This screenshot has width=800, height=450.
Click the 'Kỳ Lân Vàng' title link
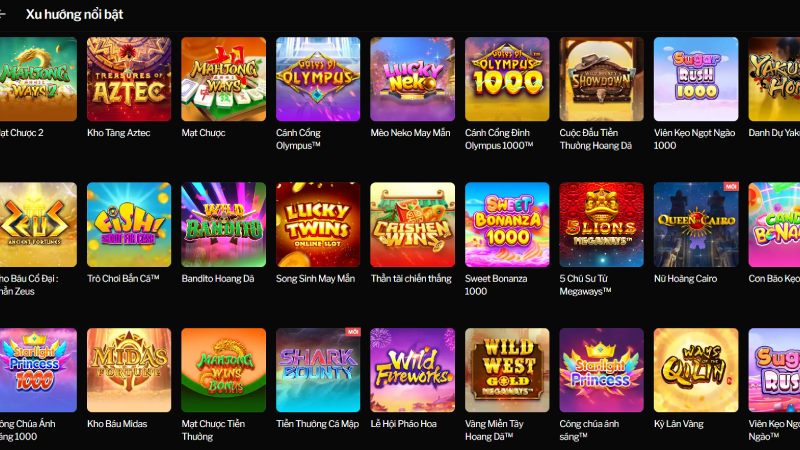coord(679,424)
